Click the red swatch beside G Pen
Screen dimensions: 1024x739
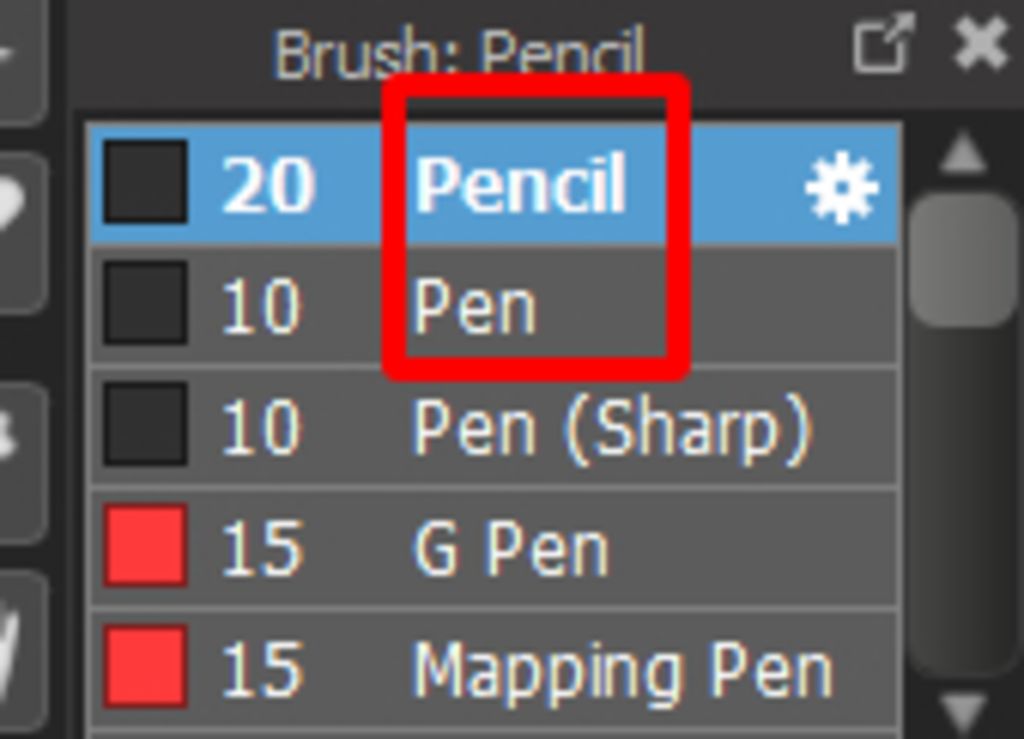click(x=146, y=546)
